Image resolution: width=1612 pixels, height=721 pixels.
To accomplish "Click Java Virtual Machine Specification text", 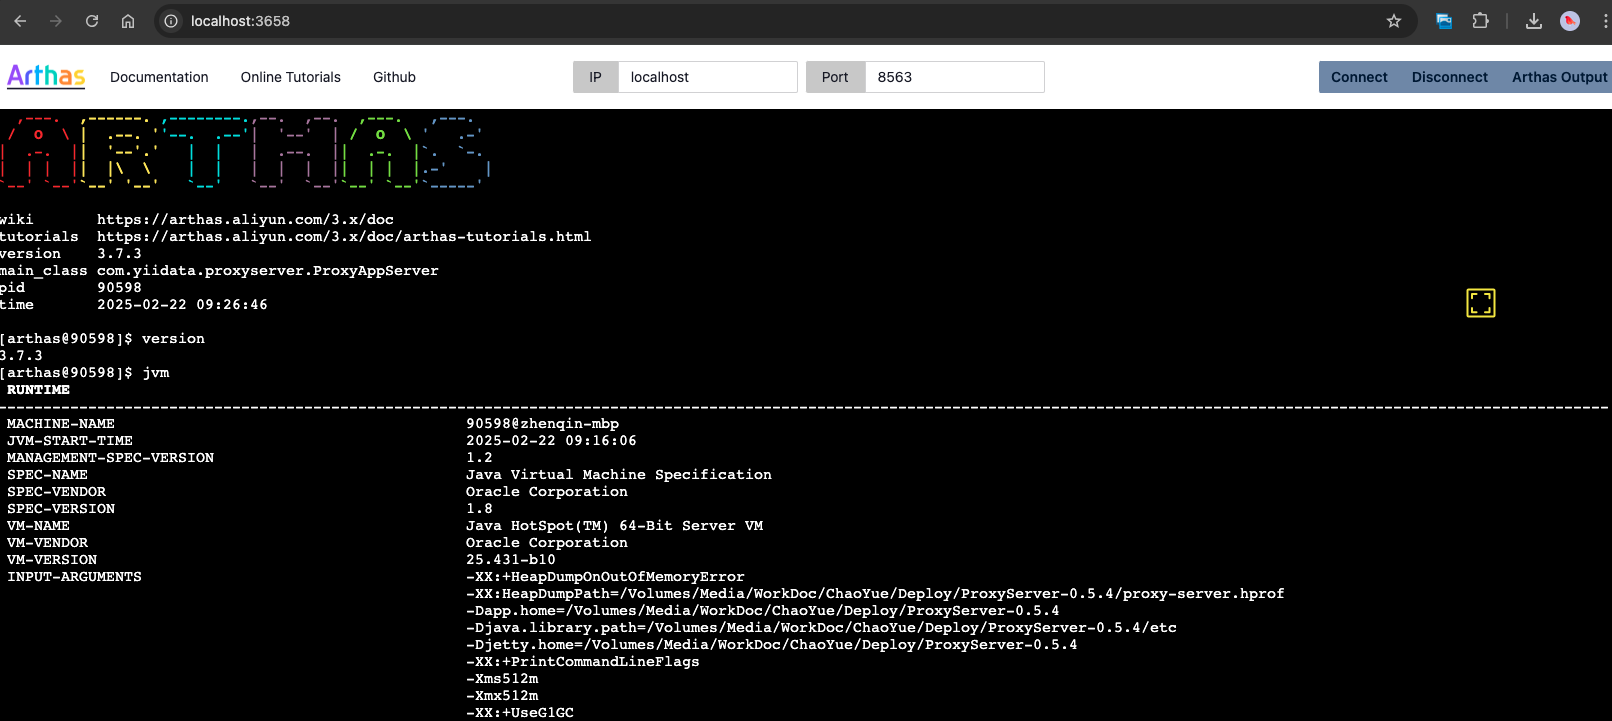I will pos(619,474).
